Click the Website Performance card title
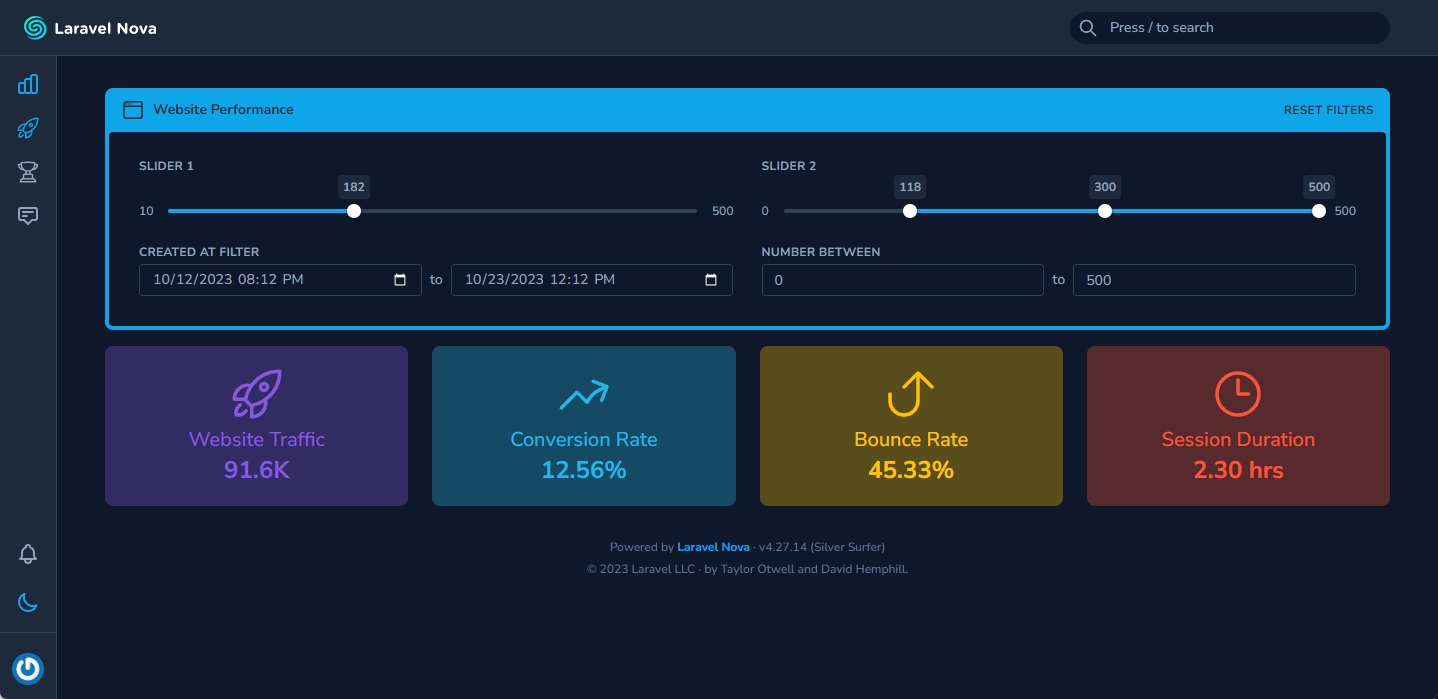The image size is (1438, 699). click(x=223, y=110)
